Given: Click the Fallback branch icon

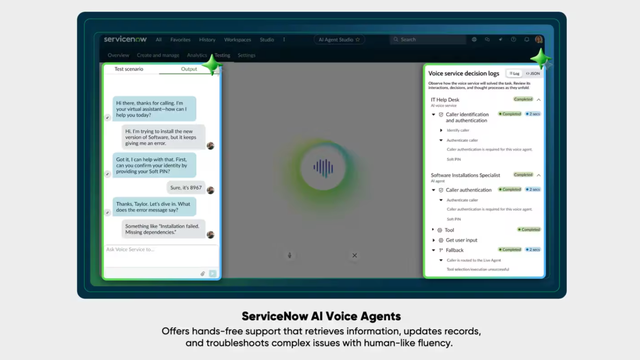Looking at the screenshot, I should [x=441, y=250].
